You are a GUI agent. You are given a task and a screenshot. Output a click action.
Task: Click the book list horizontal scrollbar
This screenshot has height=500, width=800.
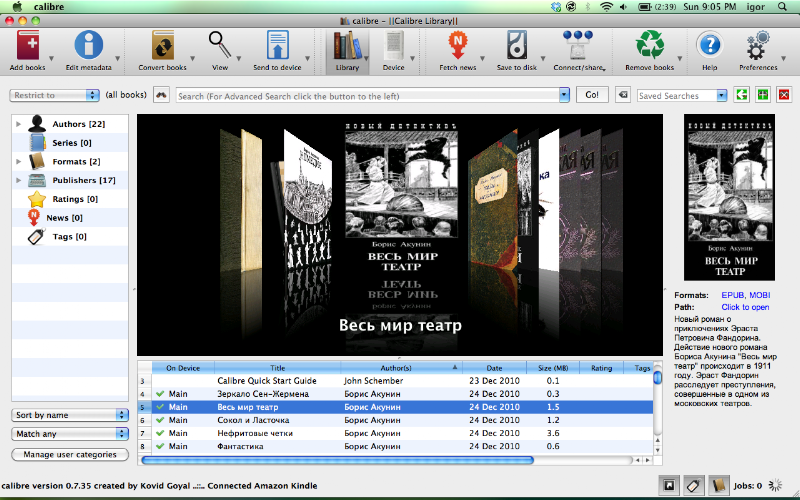click(337, 460)
